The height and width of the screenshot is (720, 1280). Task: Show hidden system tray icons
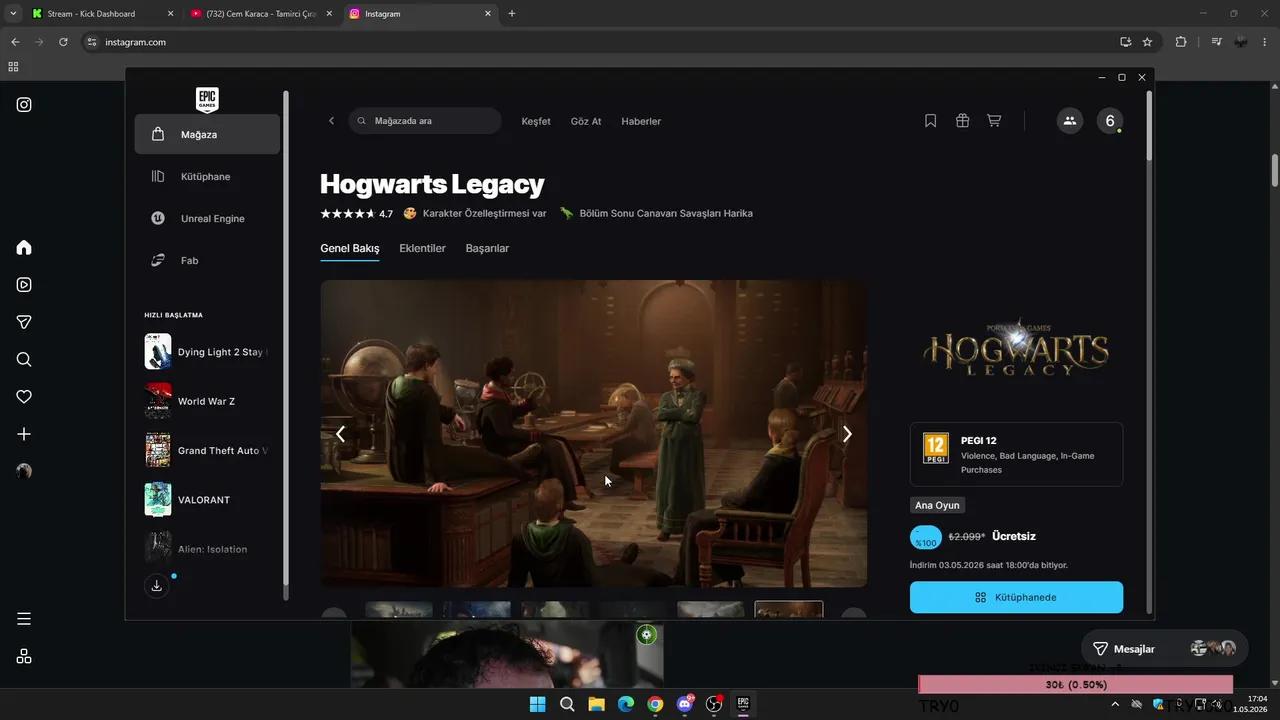(1115, 704)
